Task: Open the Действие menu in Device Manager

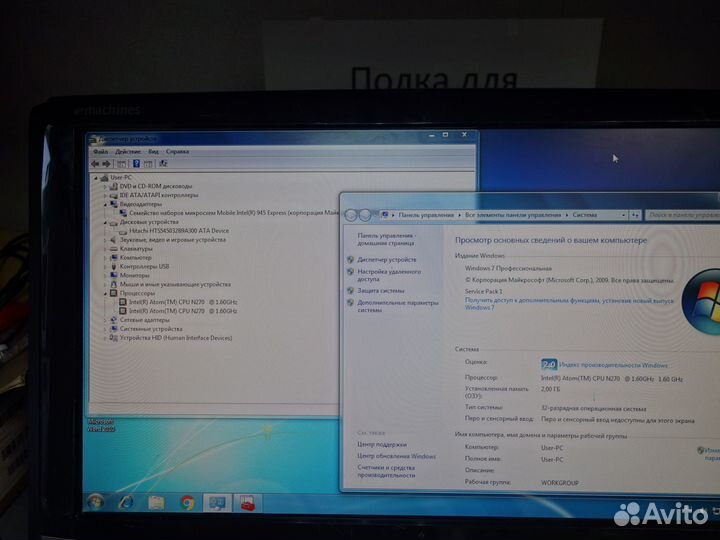Action: click(128, 152)
